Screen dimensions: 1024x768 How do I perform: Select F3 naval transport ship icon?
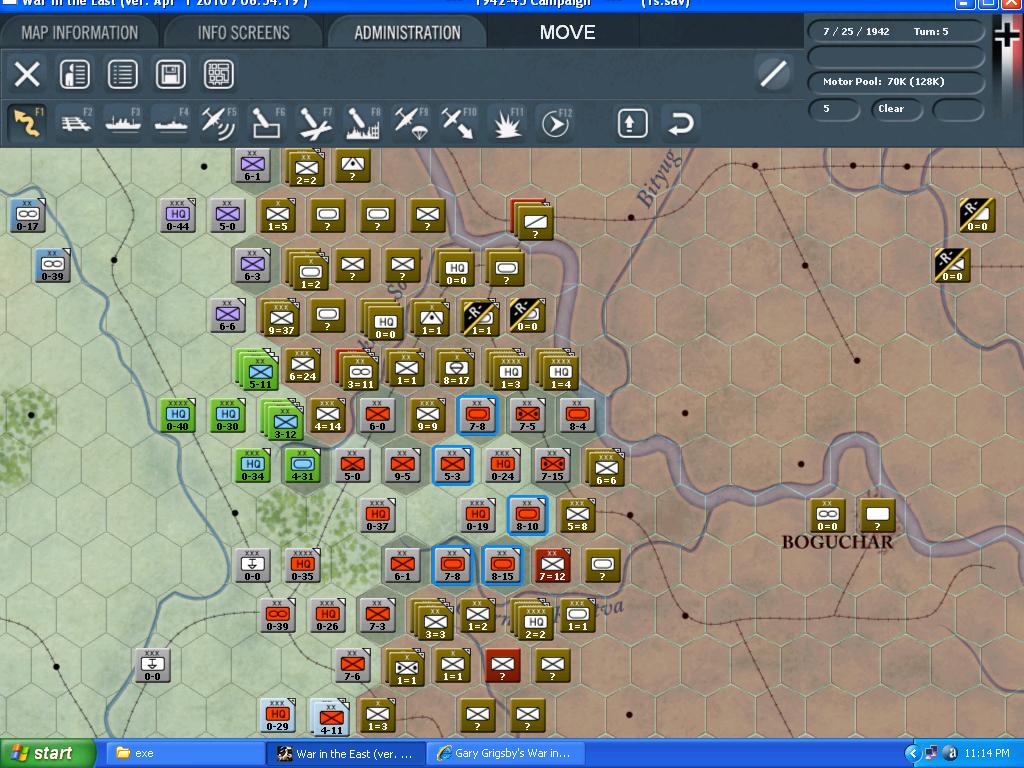click(123, 122)
